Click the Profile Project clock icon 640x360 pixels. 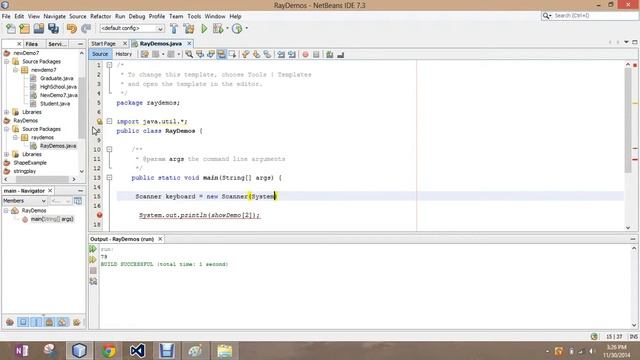[237, 29]
